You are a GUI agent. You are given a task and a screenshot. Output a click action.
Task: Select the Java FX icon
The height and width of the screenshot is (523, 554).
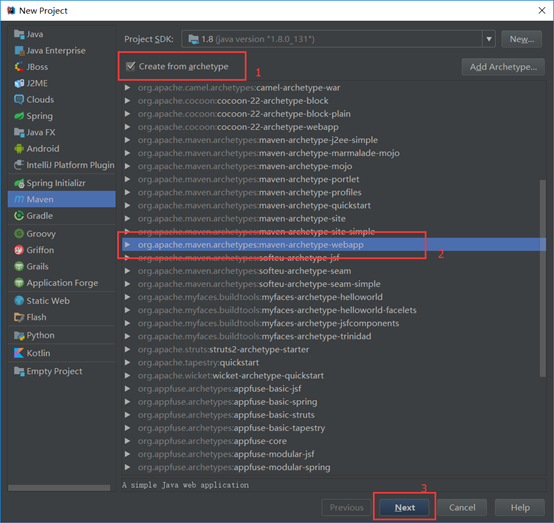click(19, 132)
